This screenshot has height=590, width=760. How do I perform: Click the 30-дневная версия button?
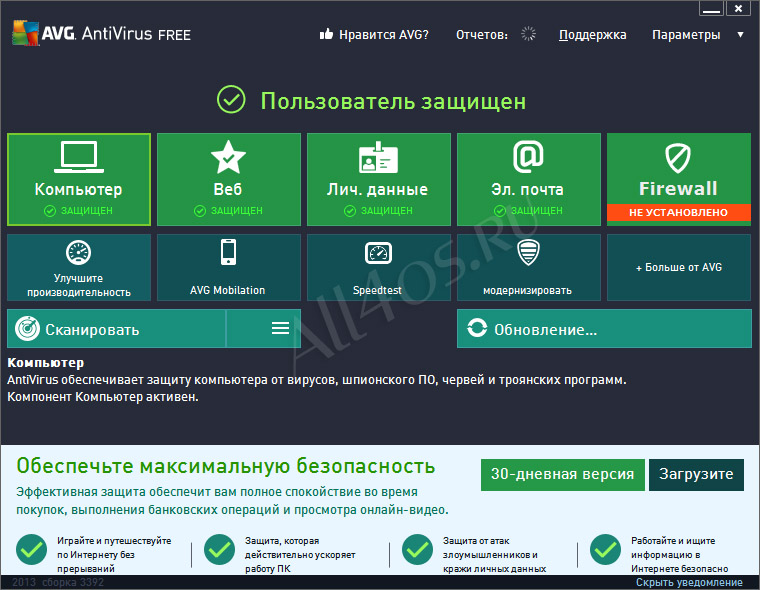[x=563, y=475]
